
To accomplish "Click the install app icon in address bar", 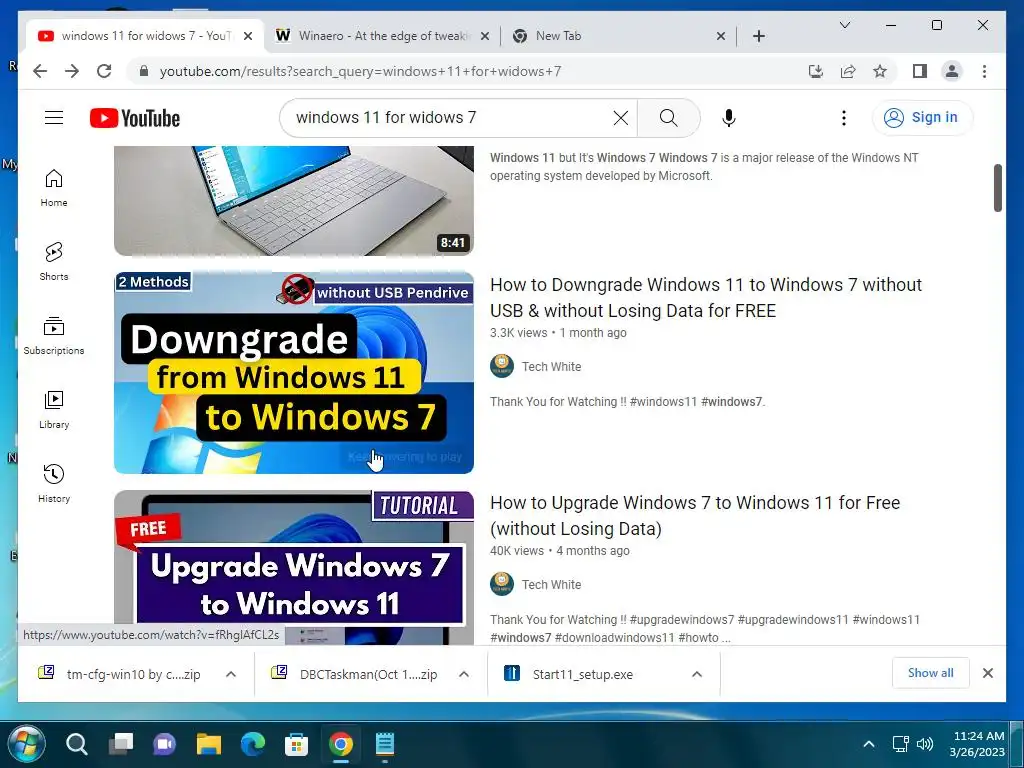I will [x=816, y=71].
